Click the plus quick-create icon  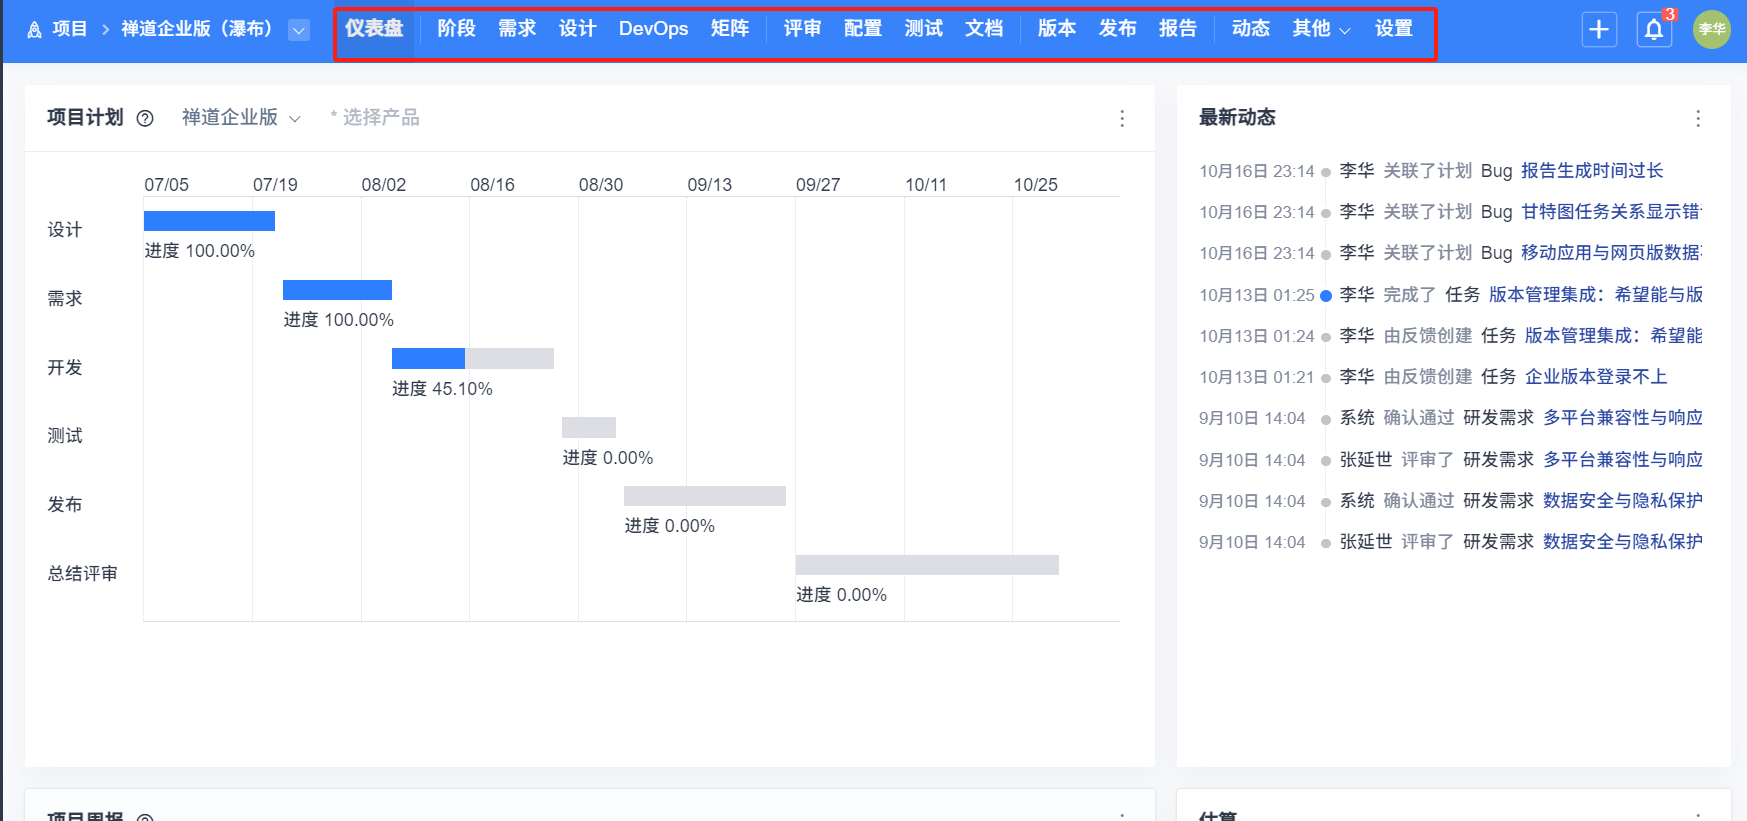point(1599,30)
